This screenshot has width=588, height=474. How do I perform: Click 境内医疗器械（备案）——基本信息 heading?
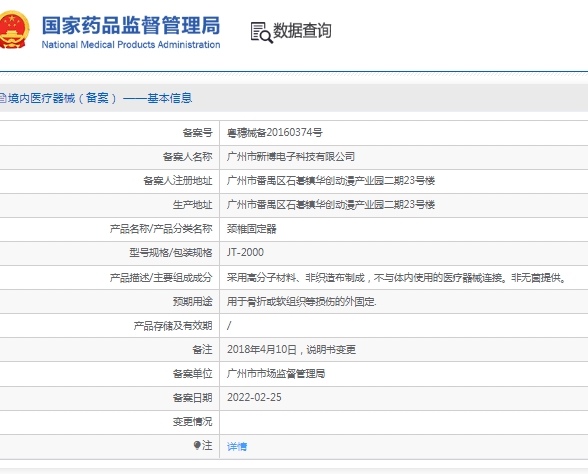pyautogui.click(x=100, y=98)
